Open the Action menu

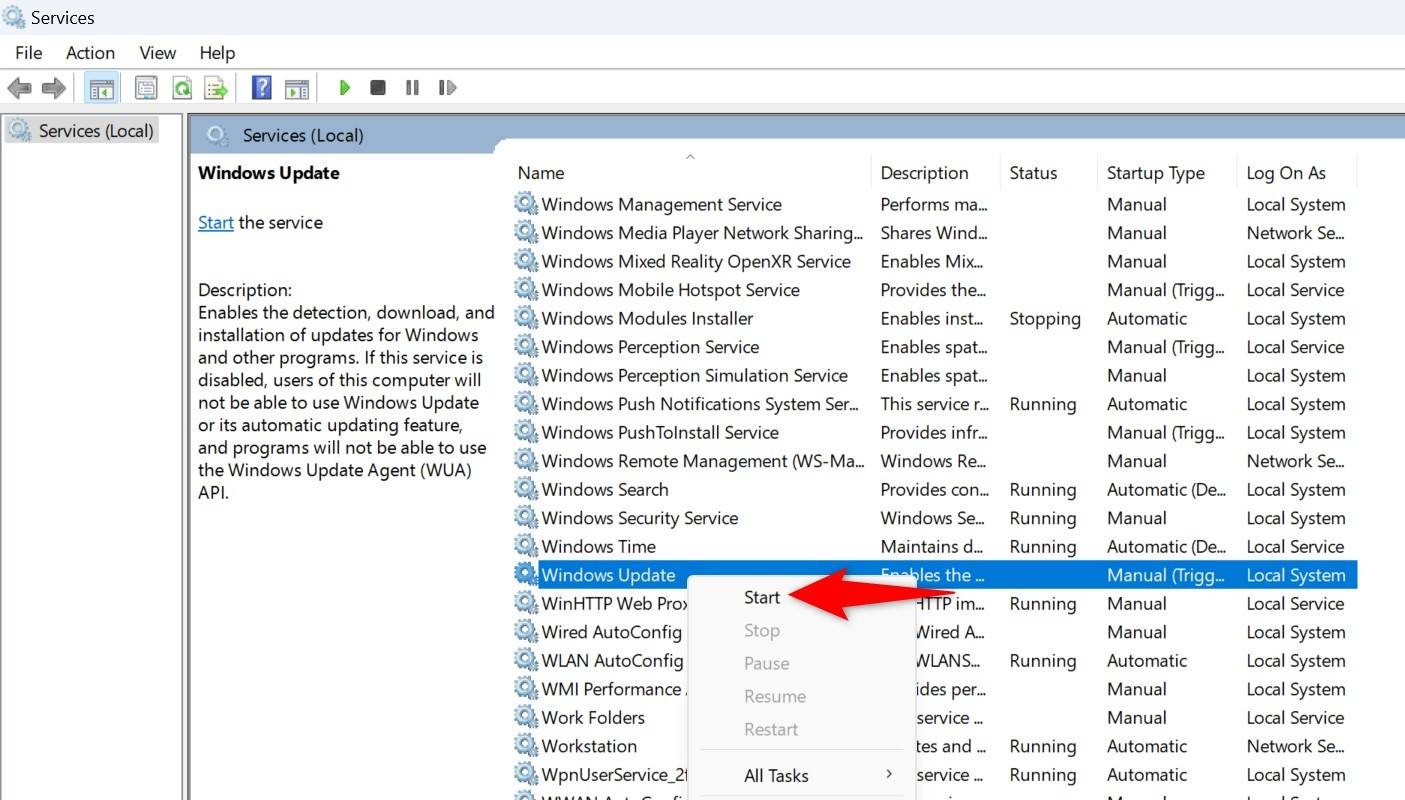(90, 53)
